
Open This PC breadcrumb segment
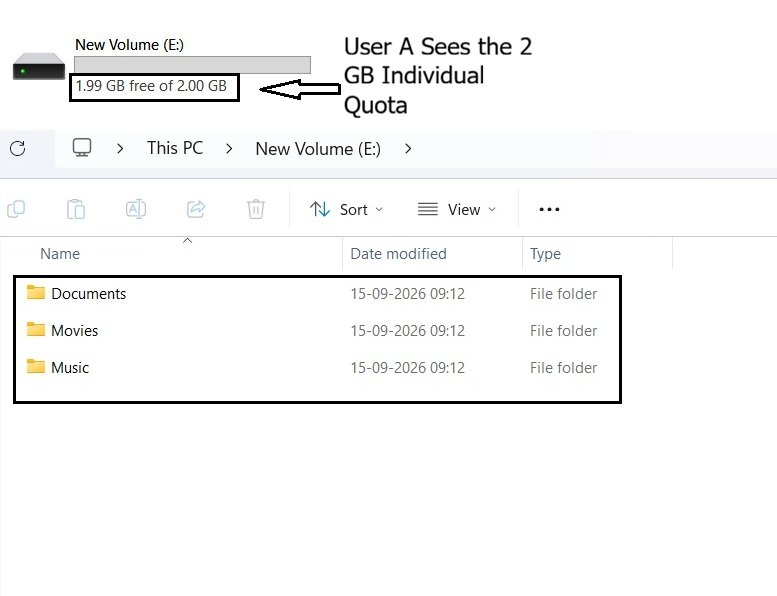point(175,148)
